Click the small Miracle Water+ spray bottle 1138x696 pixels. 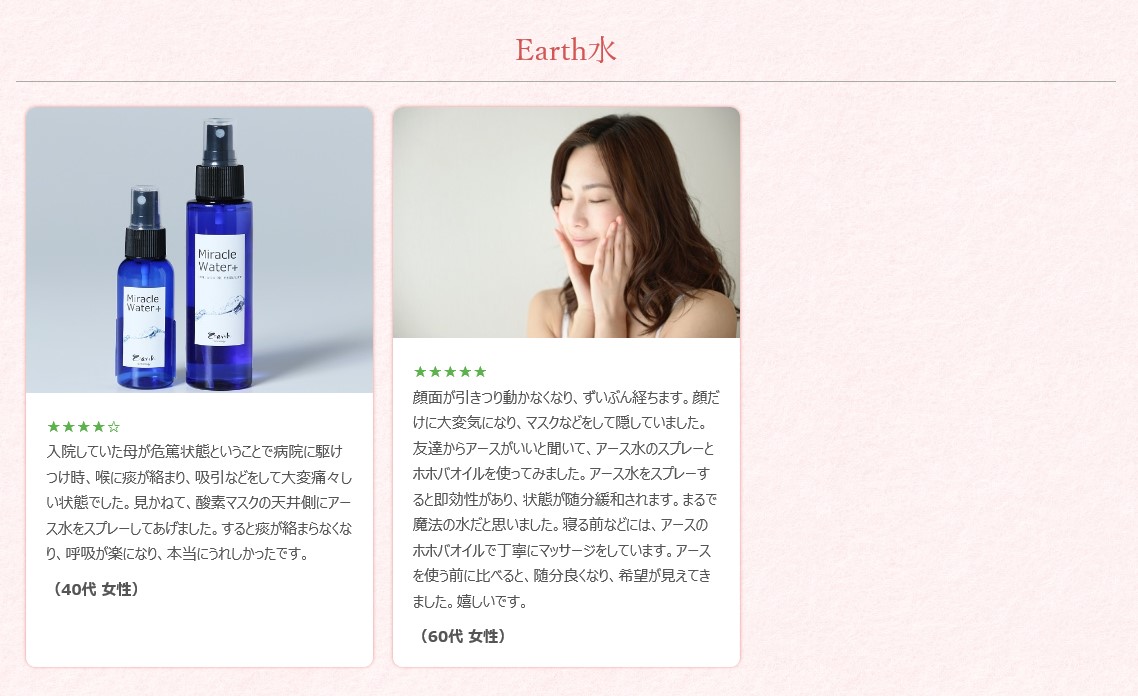pyautogui.click(x=145, y=288)
